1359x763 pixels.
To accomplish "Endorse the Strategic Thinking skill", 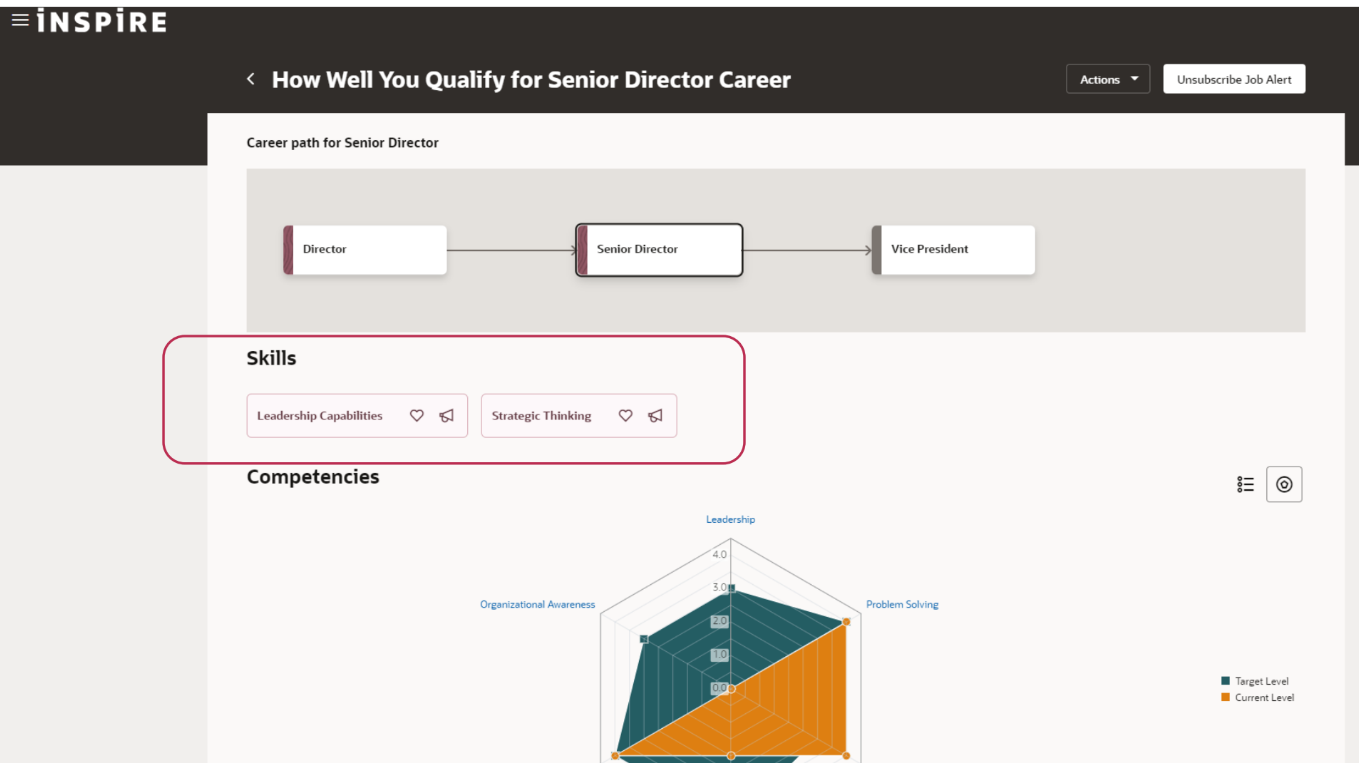I will (655, 415).
